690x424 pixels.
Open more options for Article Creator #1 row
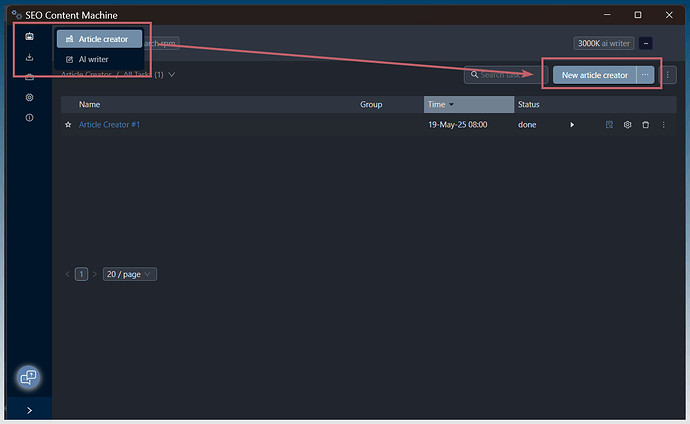tap(664, 124)
